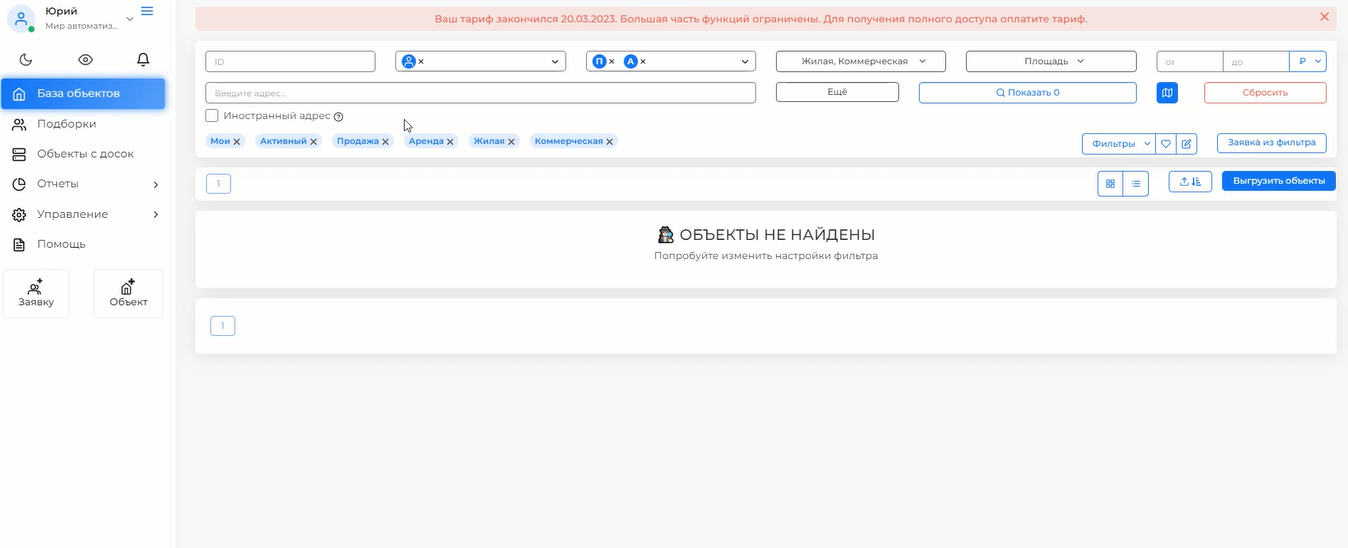Viewport: 1348px width, 548px height.
Task: Create new Заявку request
Action: (36, 293)
